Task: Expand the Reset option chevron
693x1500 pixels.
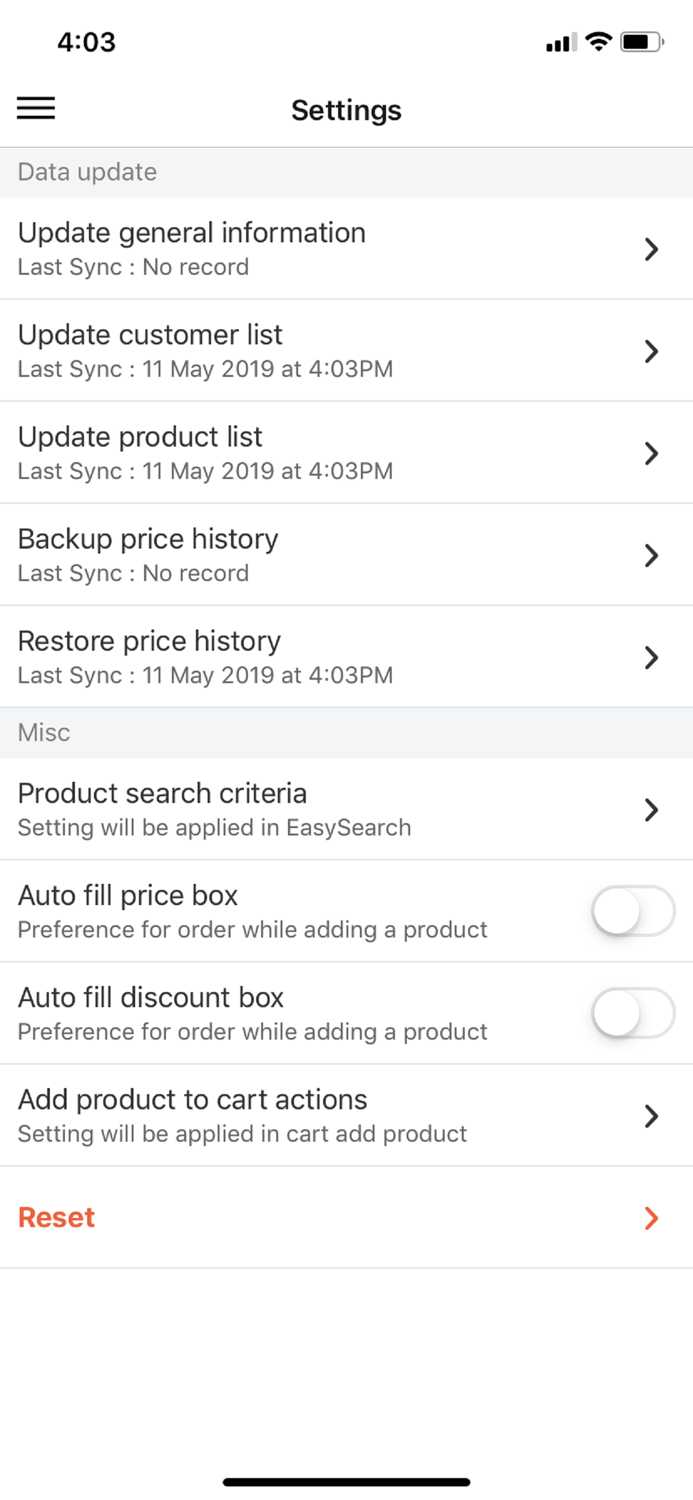Action: pyautogui.click(x=651, y=1218)
